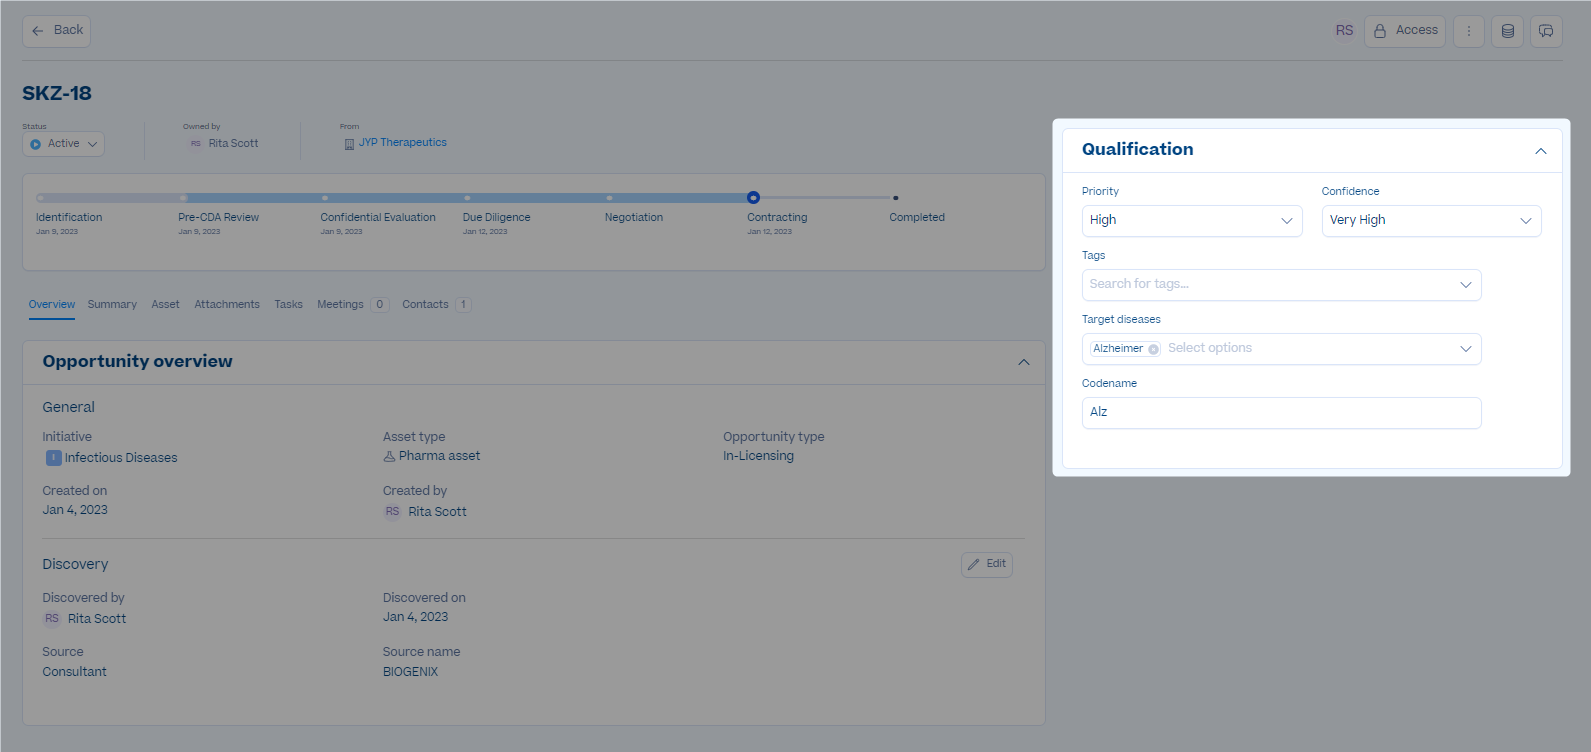Open the comments chat icon
This screenshot has height=752, width=1591.
click(1546, 31)
